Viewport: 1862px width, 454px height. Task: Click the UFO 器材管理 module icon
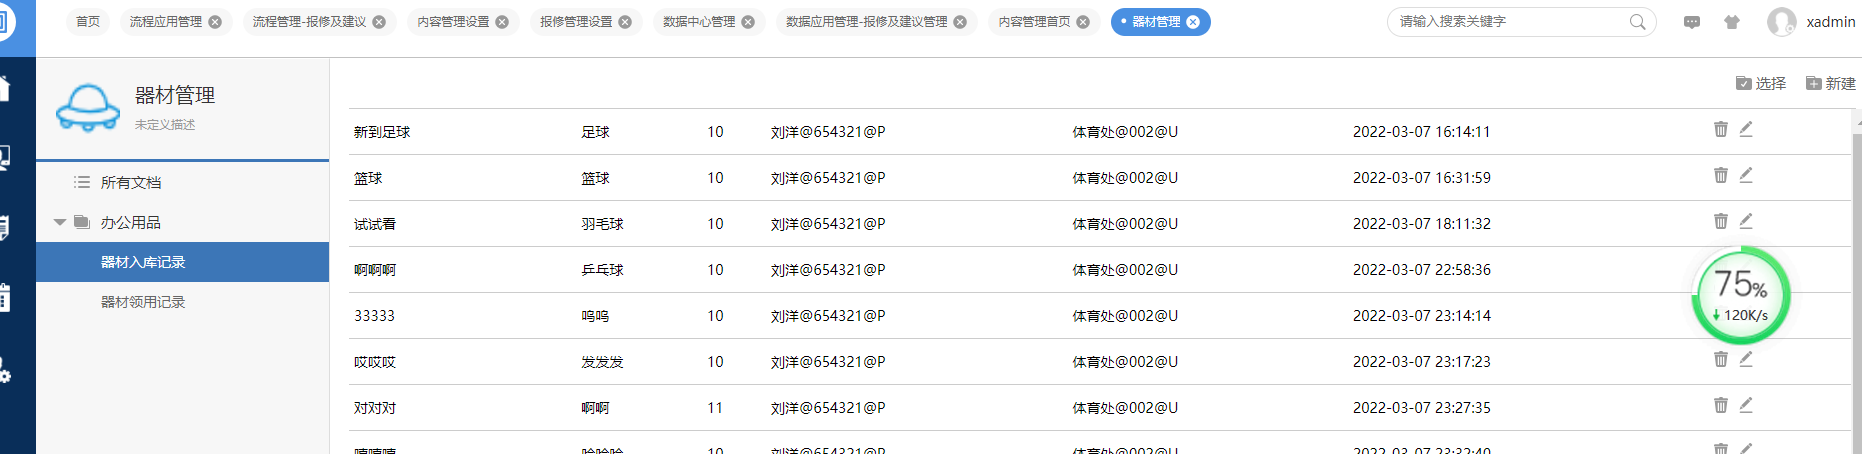pyautogui.click(x=87, y=107)
